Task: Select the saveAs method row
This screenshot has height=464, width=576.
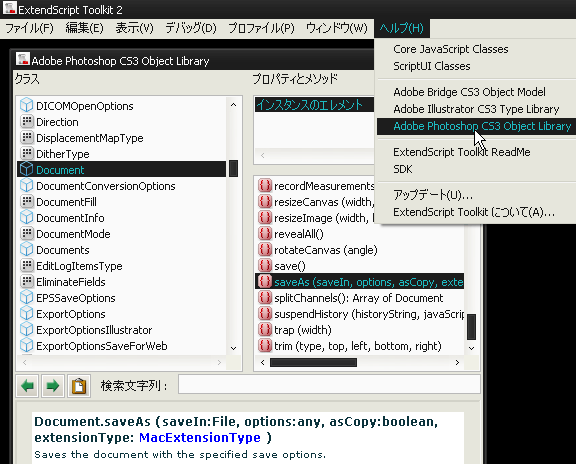Action: [x=359, y=282]
